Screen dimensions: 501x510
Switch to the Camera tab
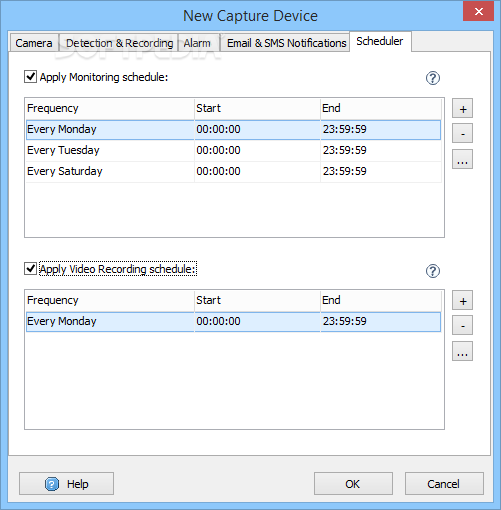(34, 43)
